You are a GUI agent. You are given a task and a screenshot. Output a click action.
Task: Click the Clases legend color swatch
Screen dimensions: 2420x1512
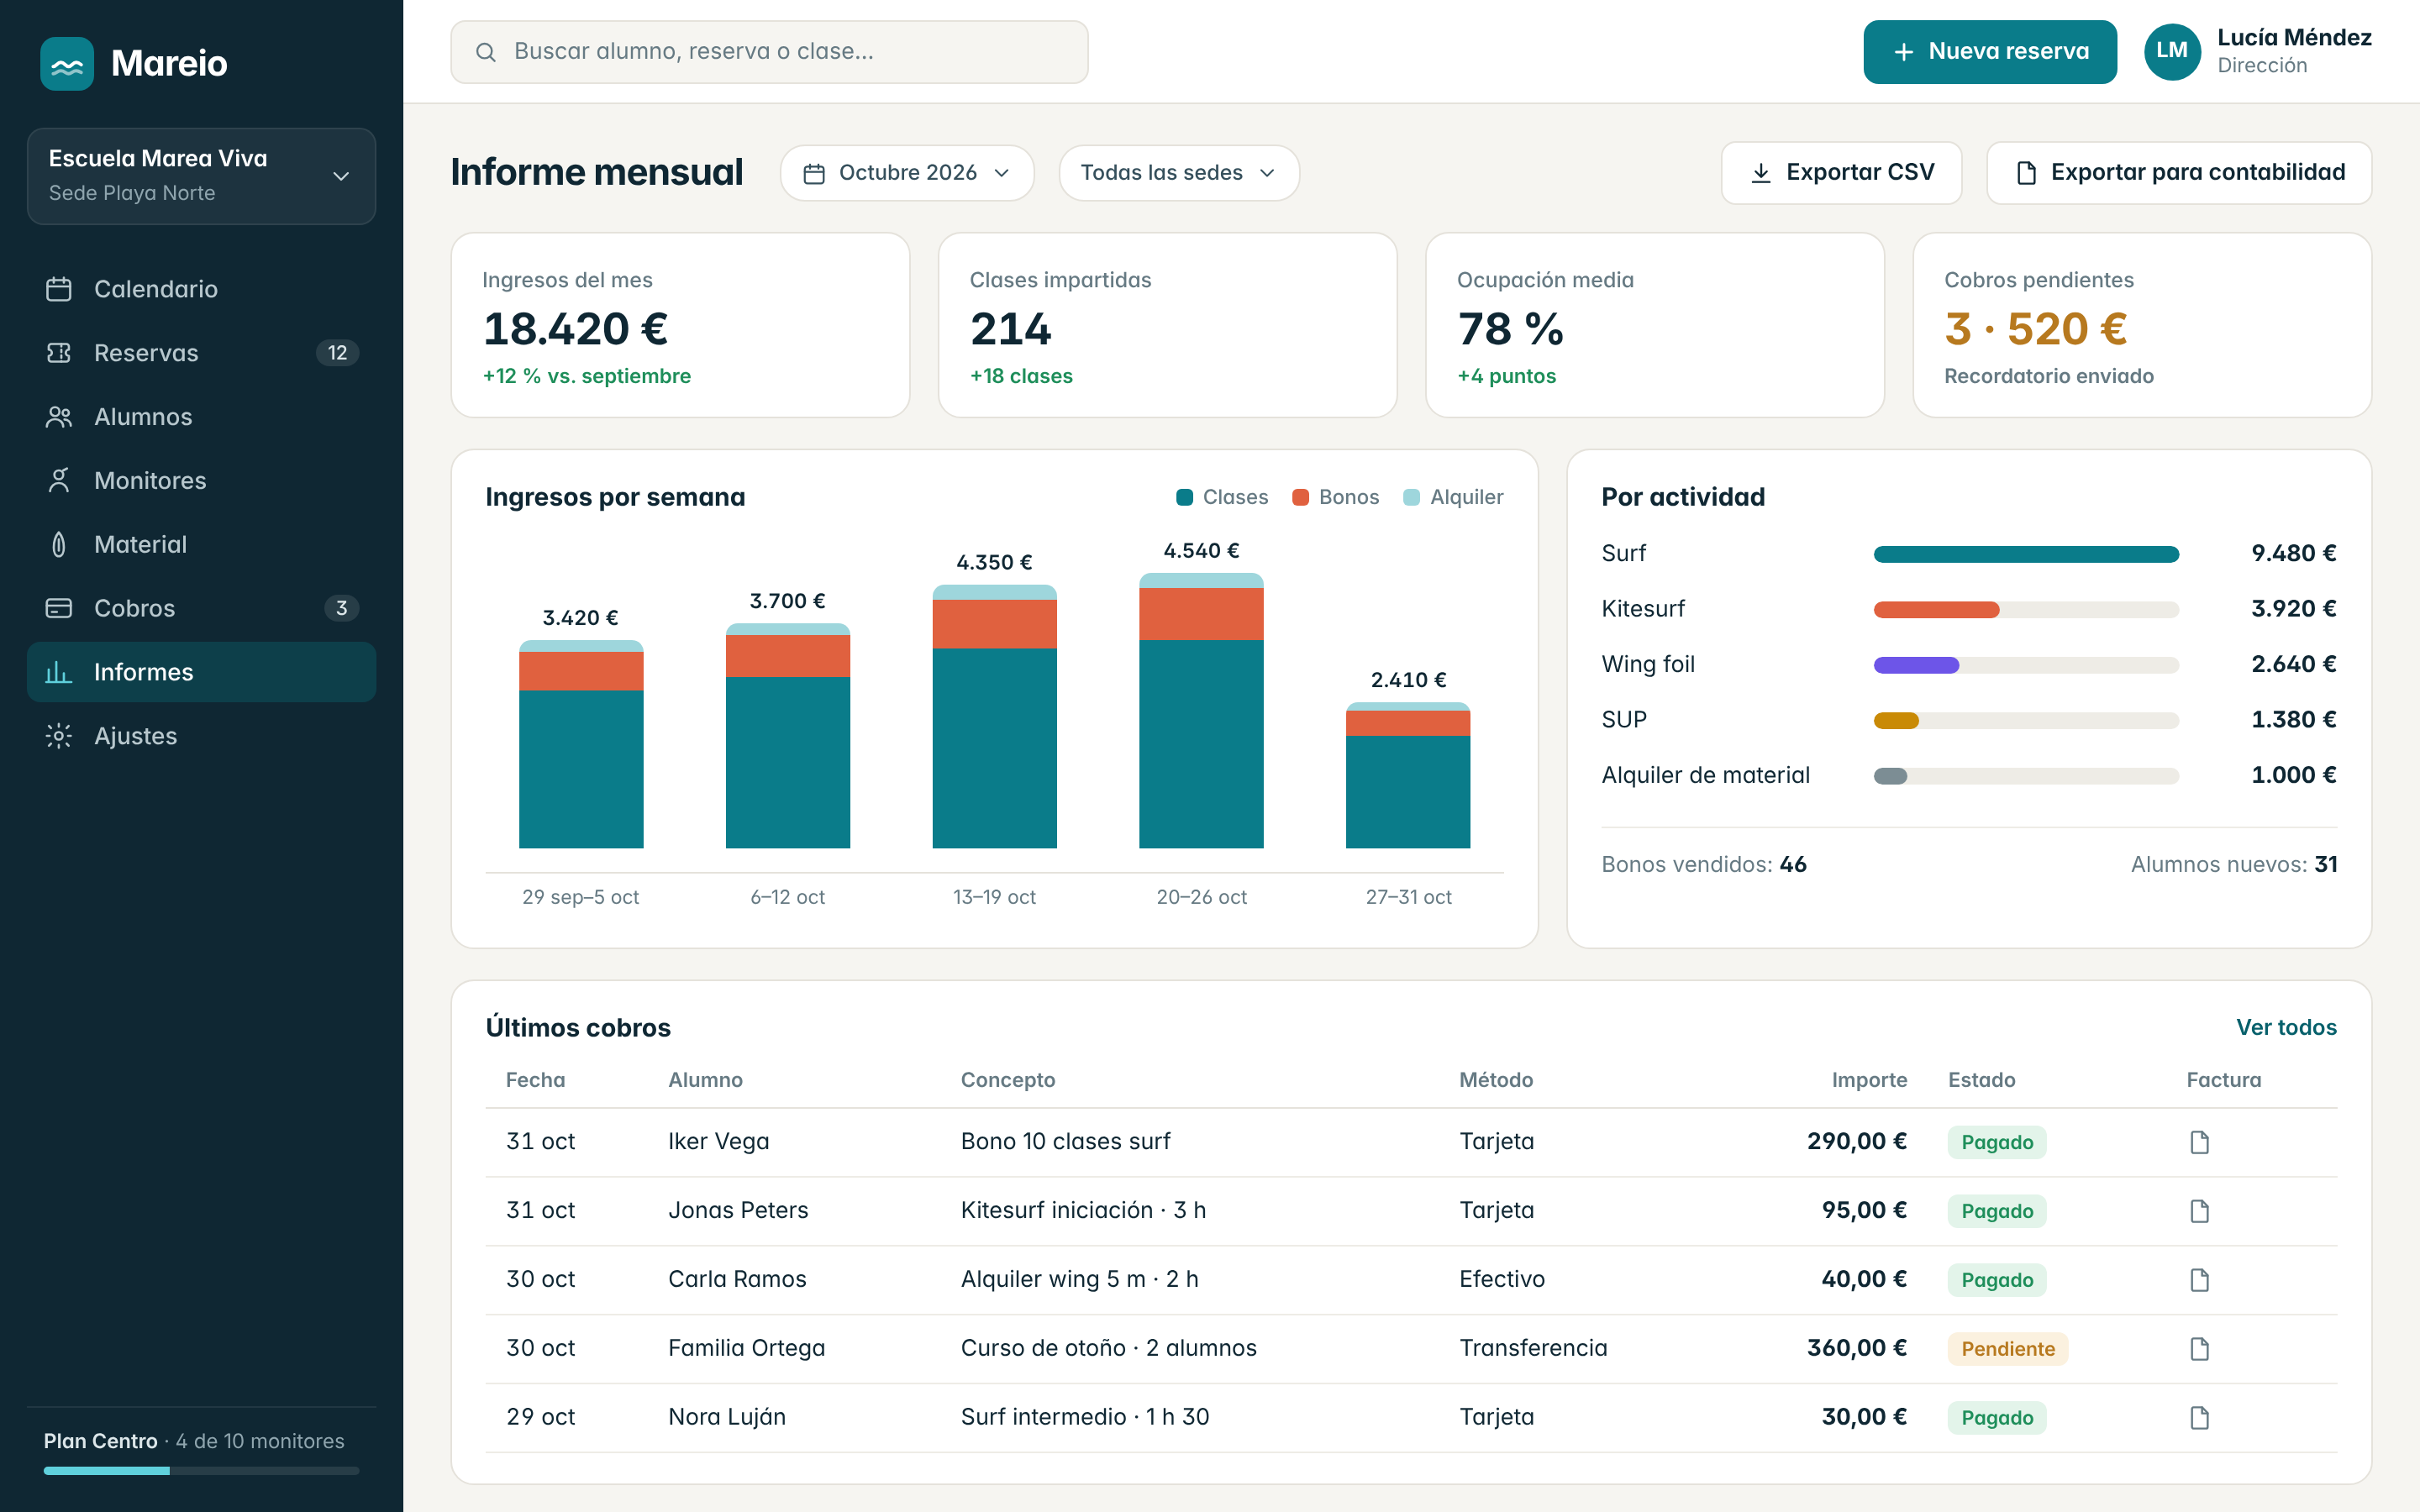(x=1185, y=498)
